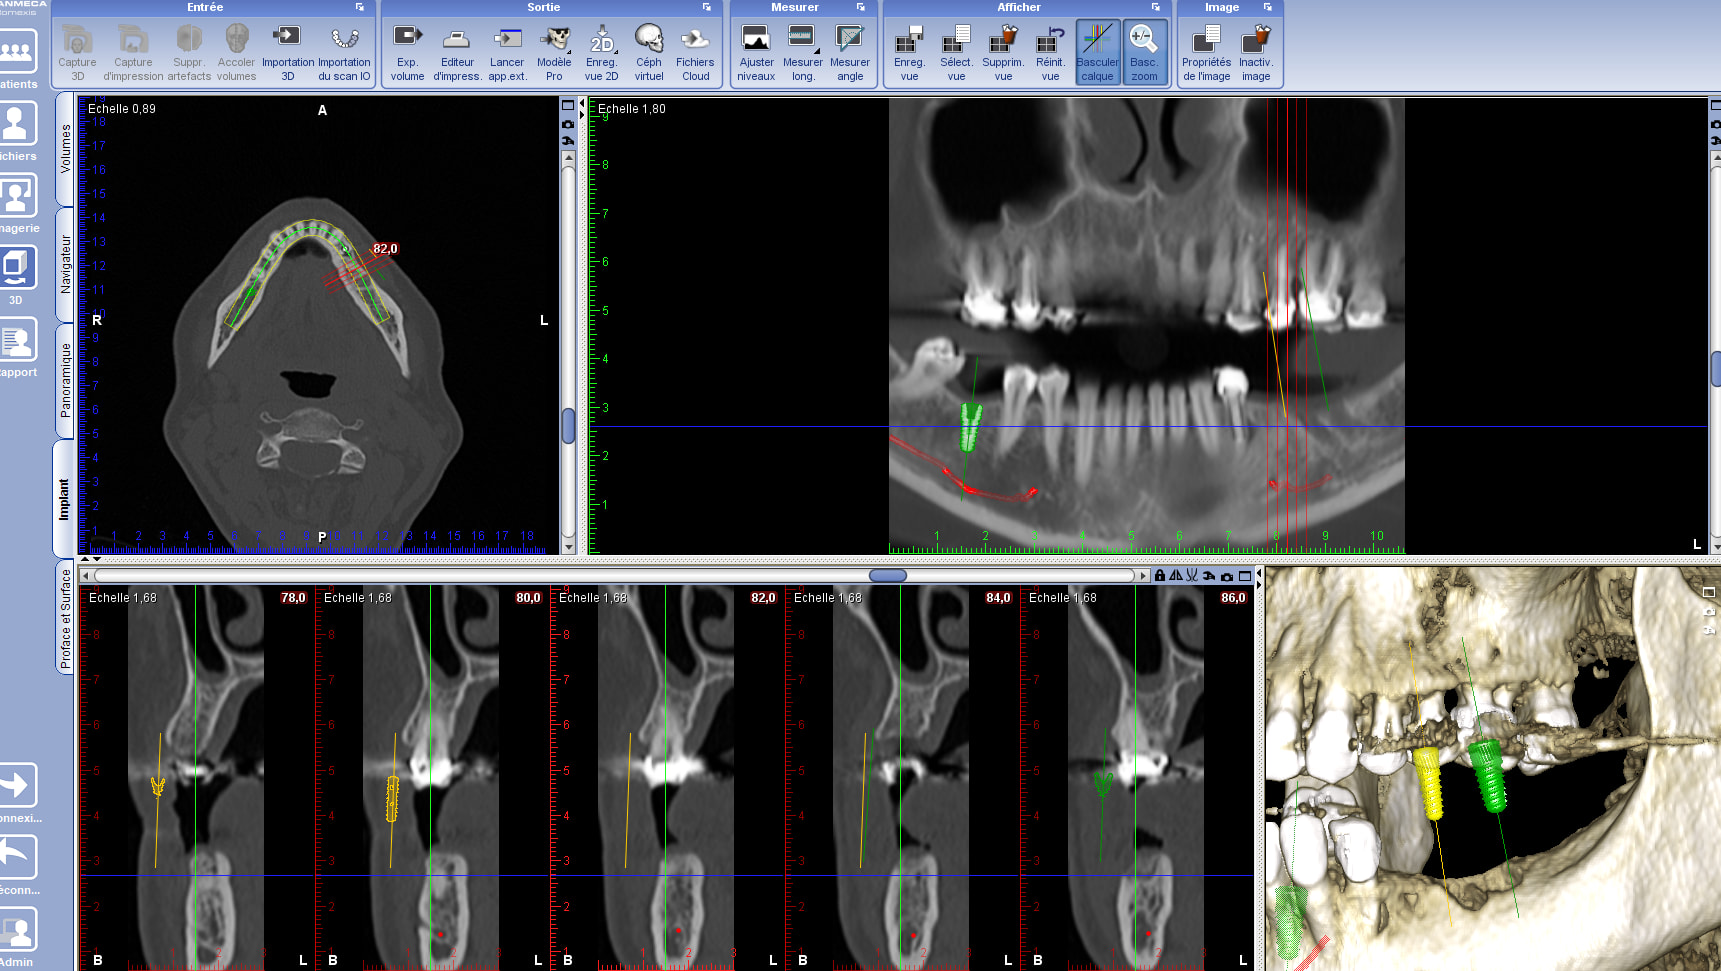
Task: Click the 3D sidebar button
Action: pos(17,274)
